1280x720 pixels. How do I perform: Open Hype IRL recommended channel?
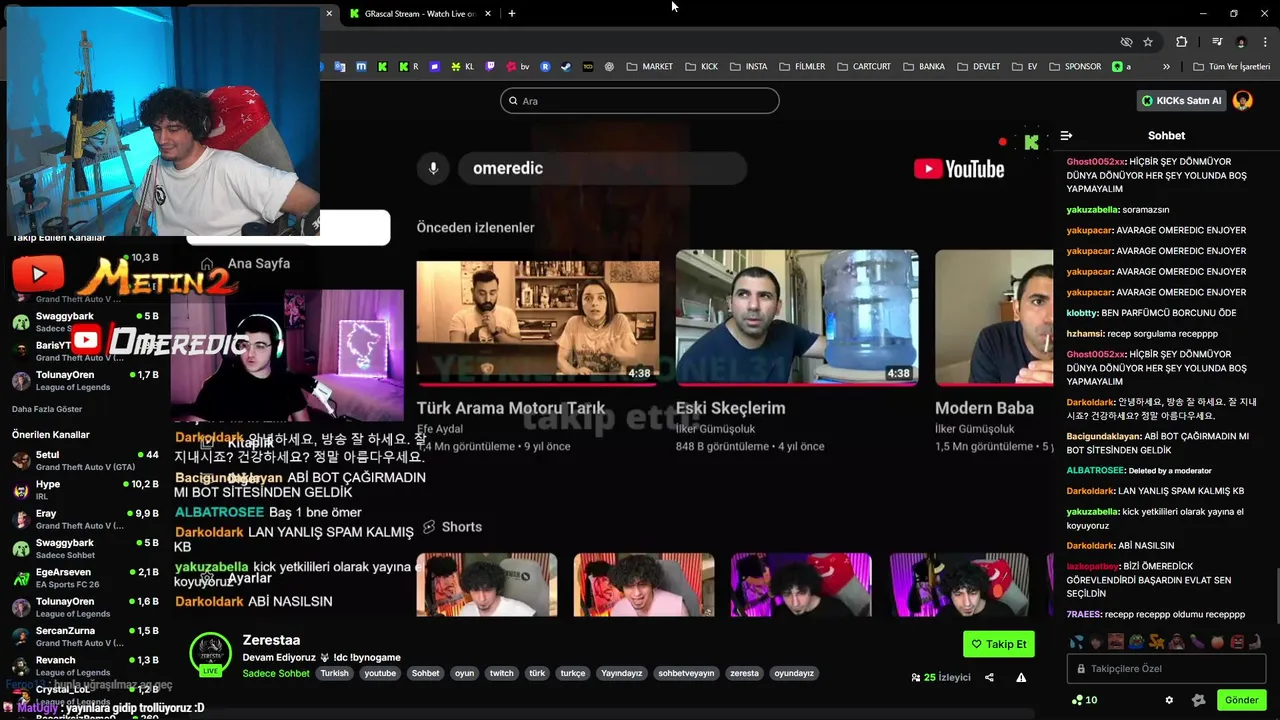click(85, 490)
